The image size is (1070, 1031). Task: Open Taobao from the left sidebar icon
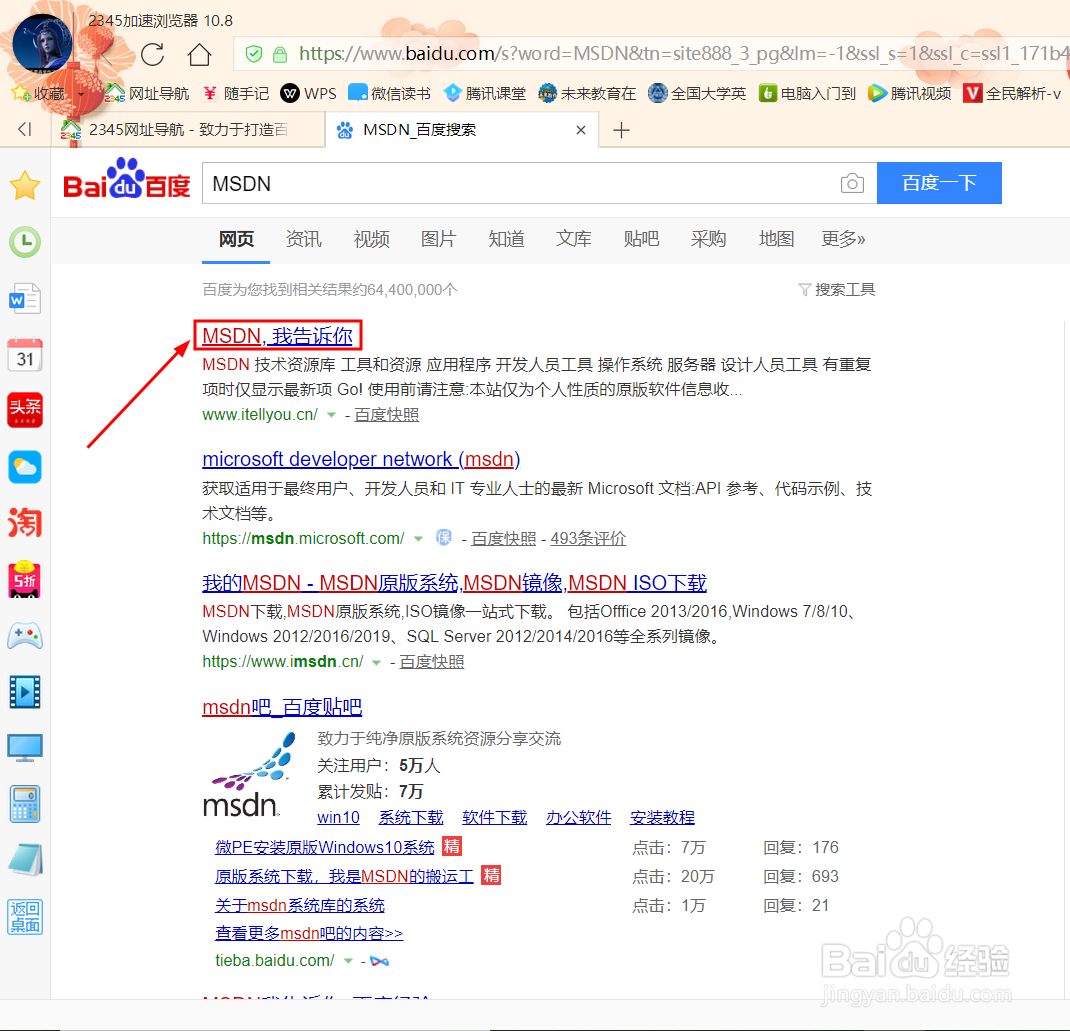click(x=24, y=523)
